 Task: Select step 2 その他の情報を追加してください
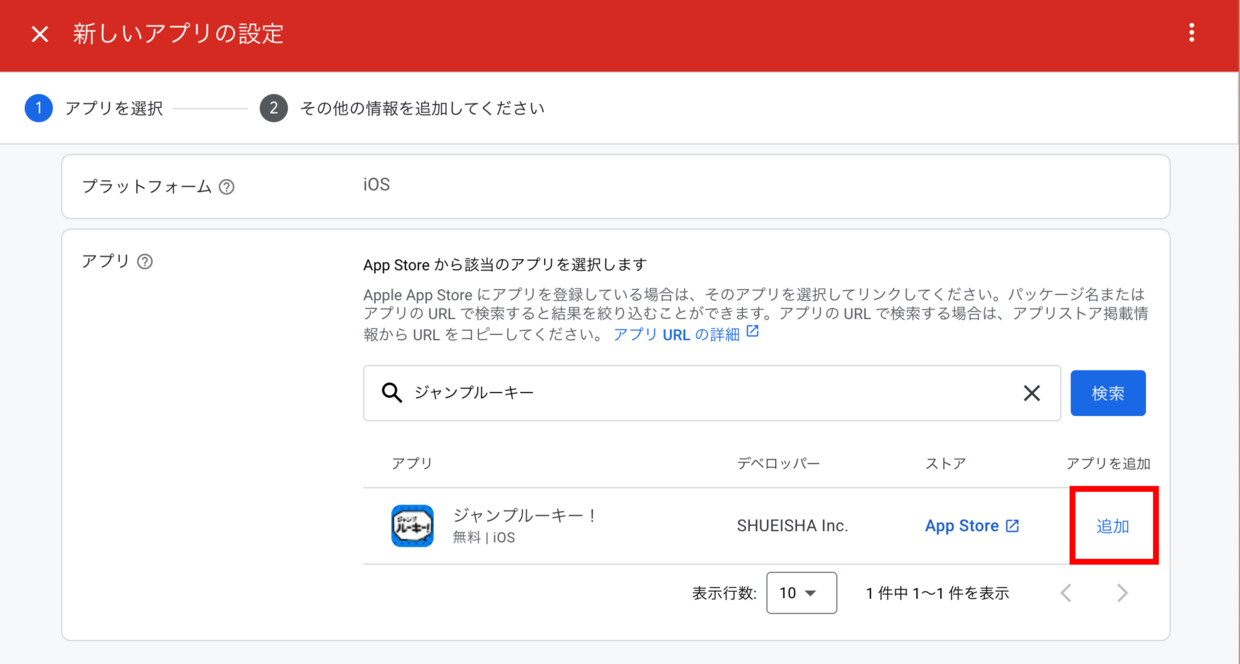[x=402, y=108]
